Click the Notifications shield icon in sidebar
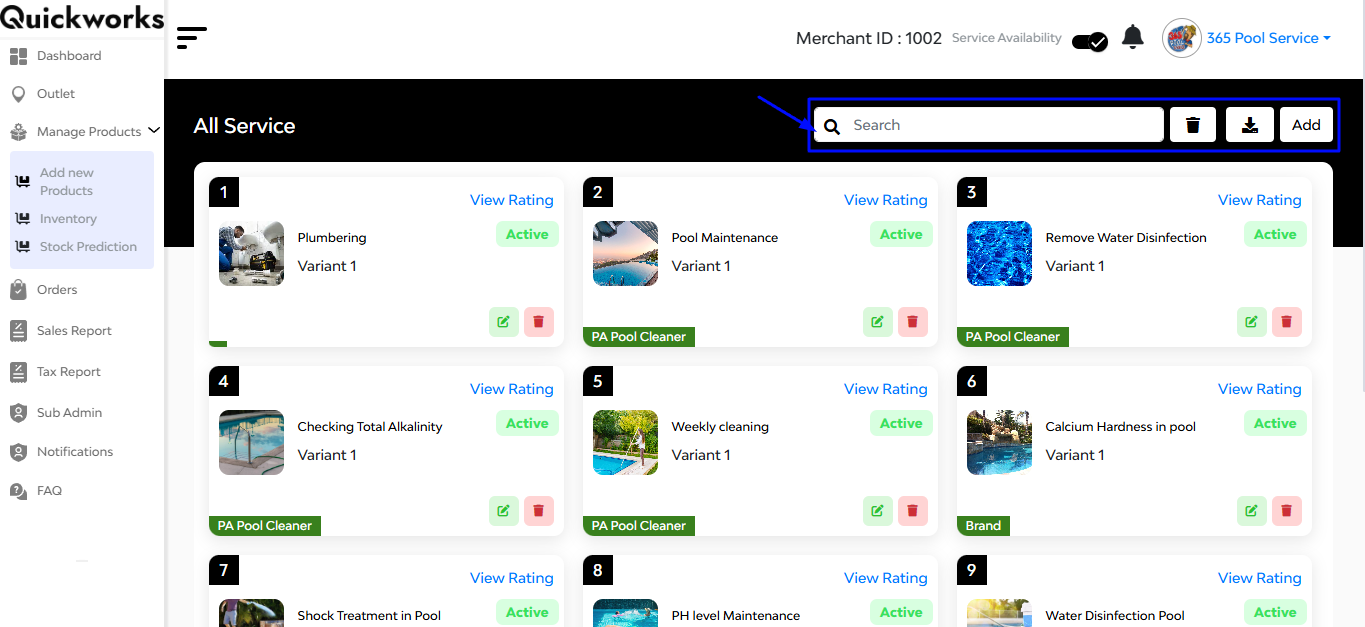Image resolution: width=1365 pixels, height=627 pixels. tap(18, 452)
